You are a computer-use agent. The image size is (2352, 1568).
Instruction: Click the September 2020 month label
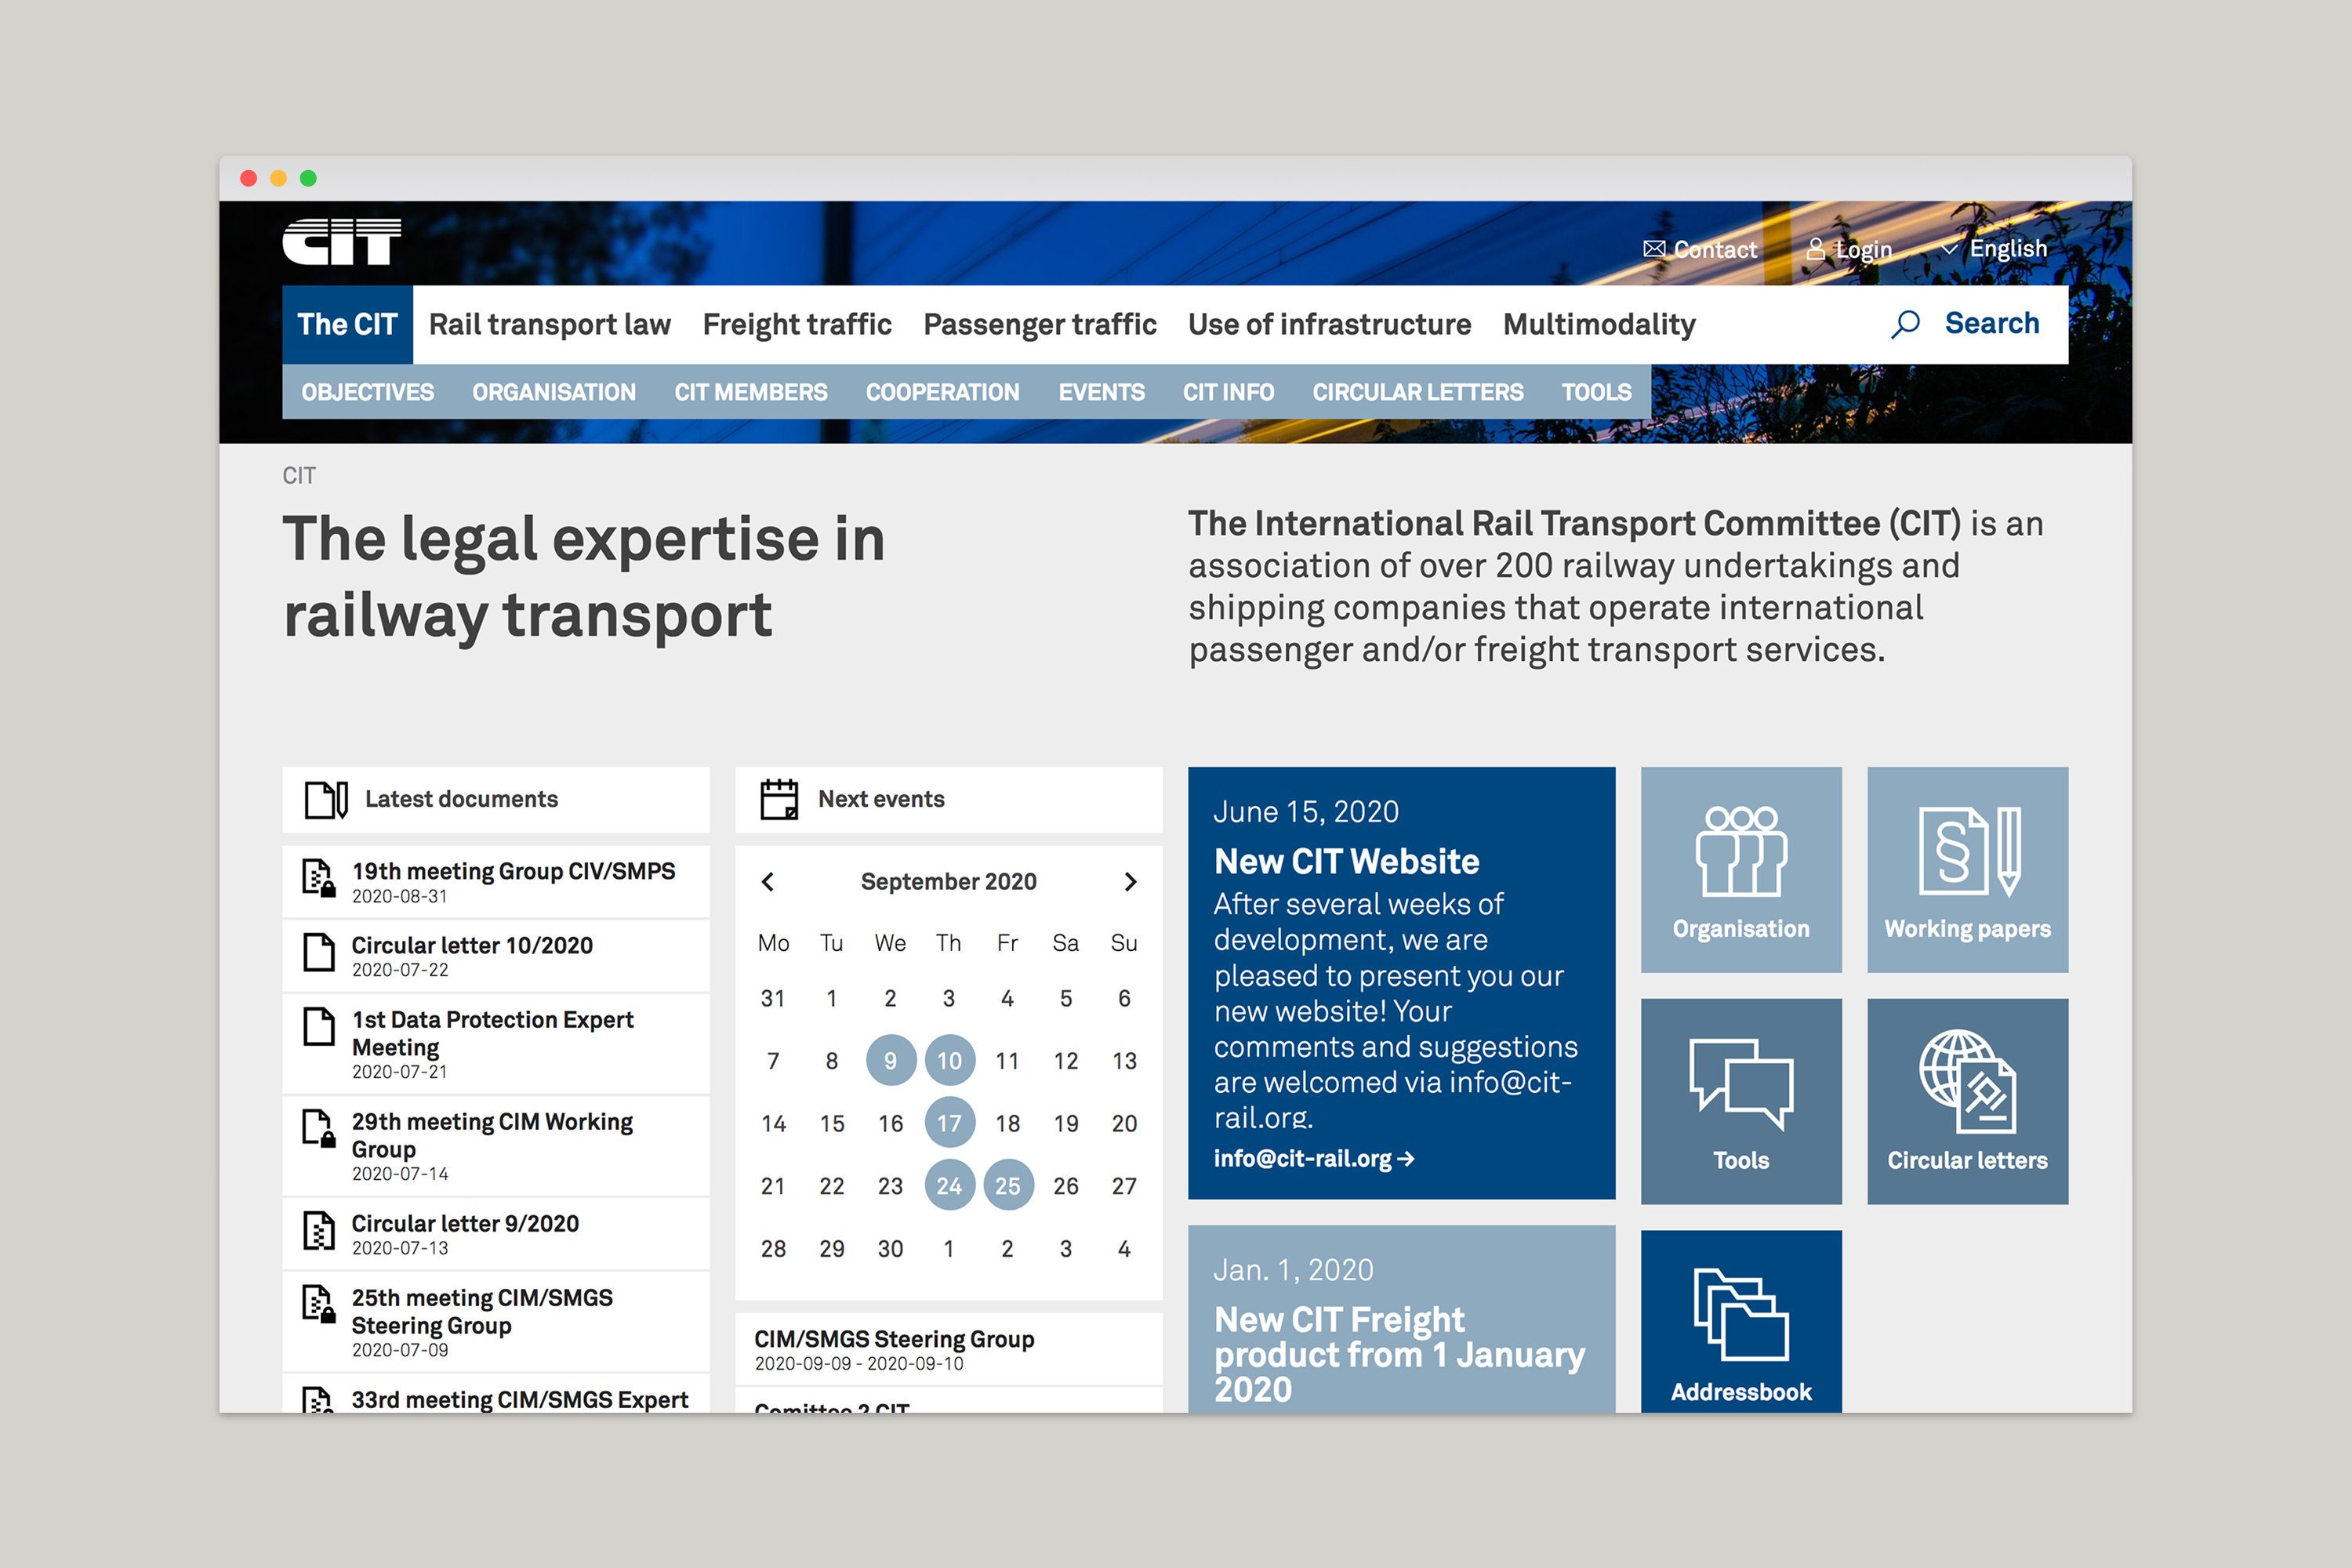click(x=948, y=882)
